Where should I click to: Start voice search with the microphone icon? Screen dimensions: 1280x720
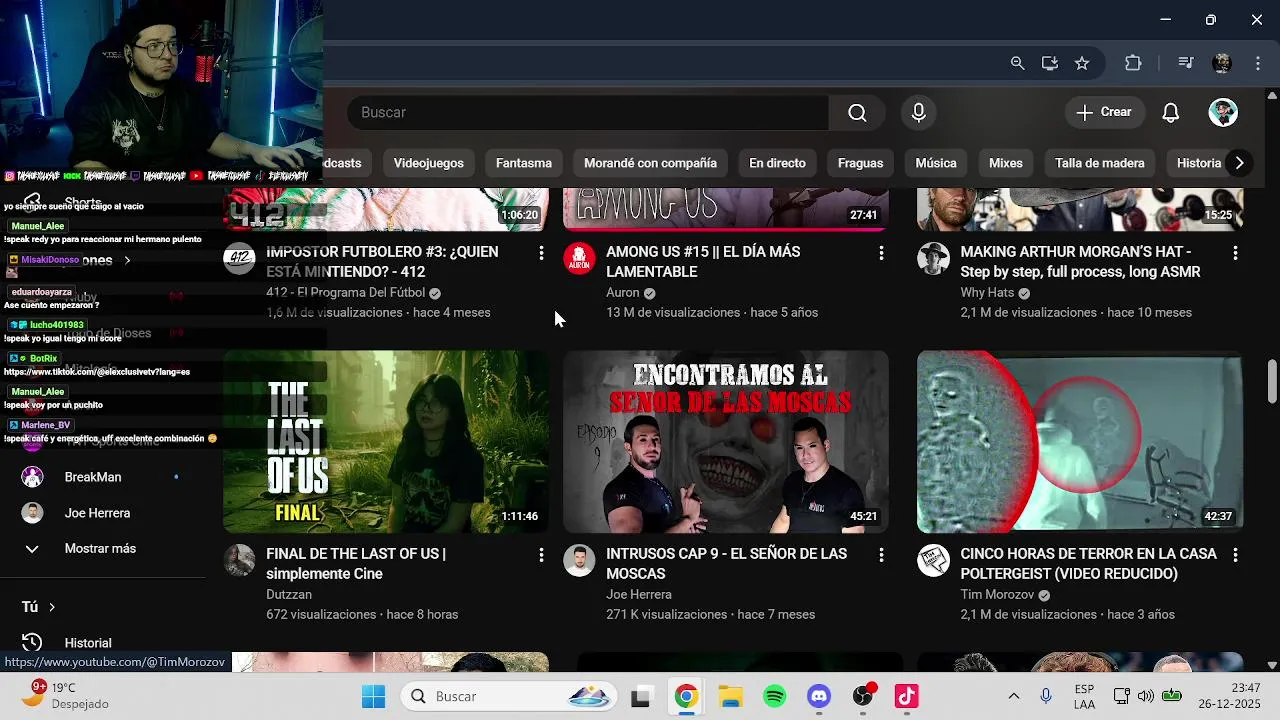pyautogui.click(x=918, y=113)
